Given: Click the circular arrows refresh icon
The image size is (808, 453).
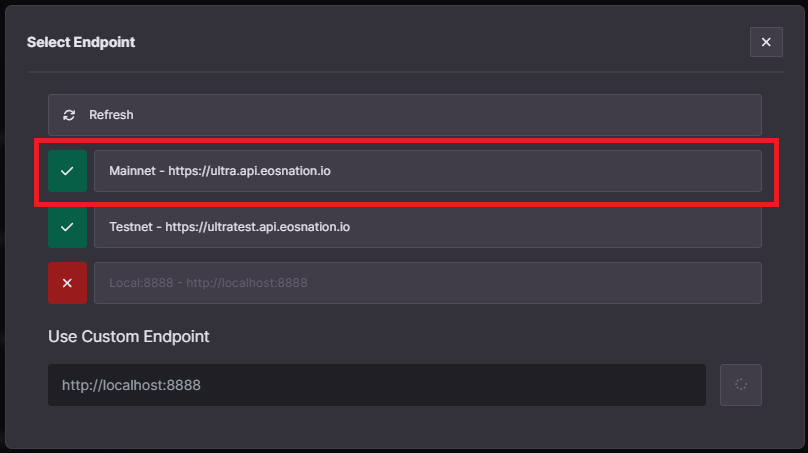Looking at the screenshot, I should [x=69, y=115].
